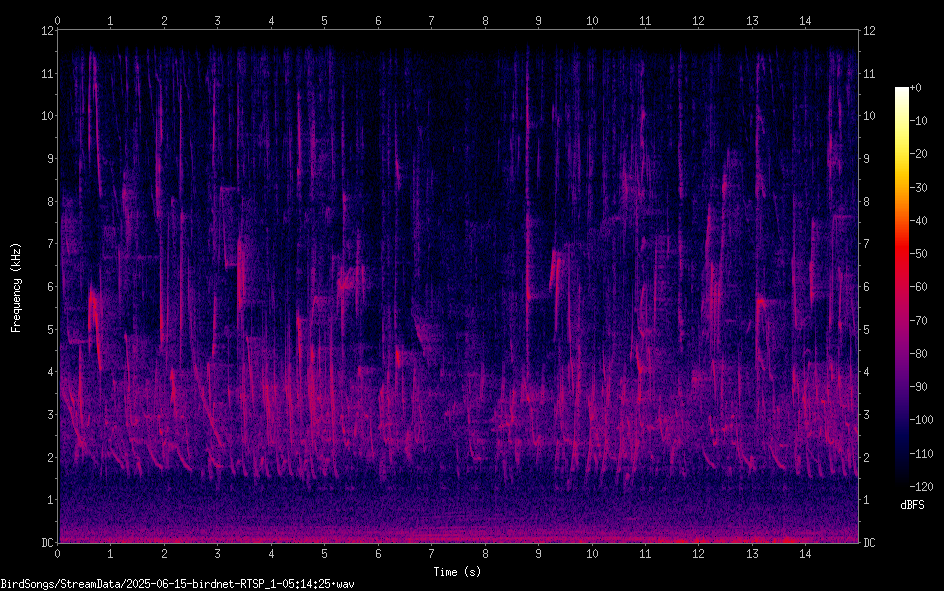944x591 pixels.
Task: Click the "9" label on the right frequency axis
Action: 866,159
